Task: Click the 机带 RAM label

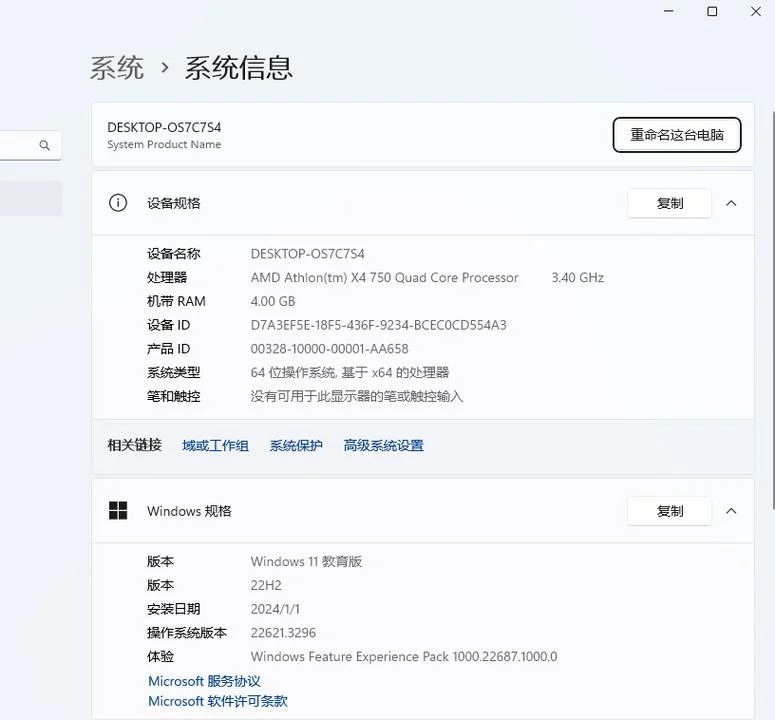Action: tap(176, 301)
